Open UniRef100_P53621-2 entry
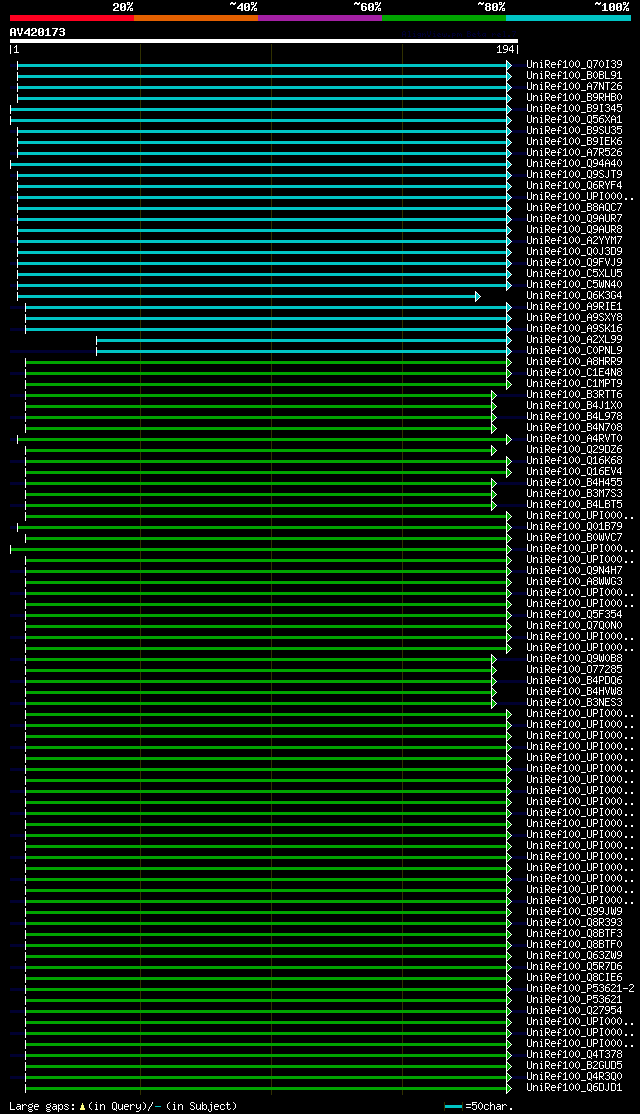This screenshot has width=640, height=1114. pos(580,989)
